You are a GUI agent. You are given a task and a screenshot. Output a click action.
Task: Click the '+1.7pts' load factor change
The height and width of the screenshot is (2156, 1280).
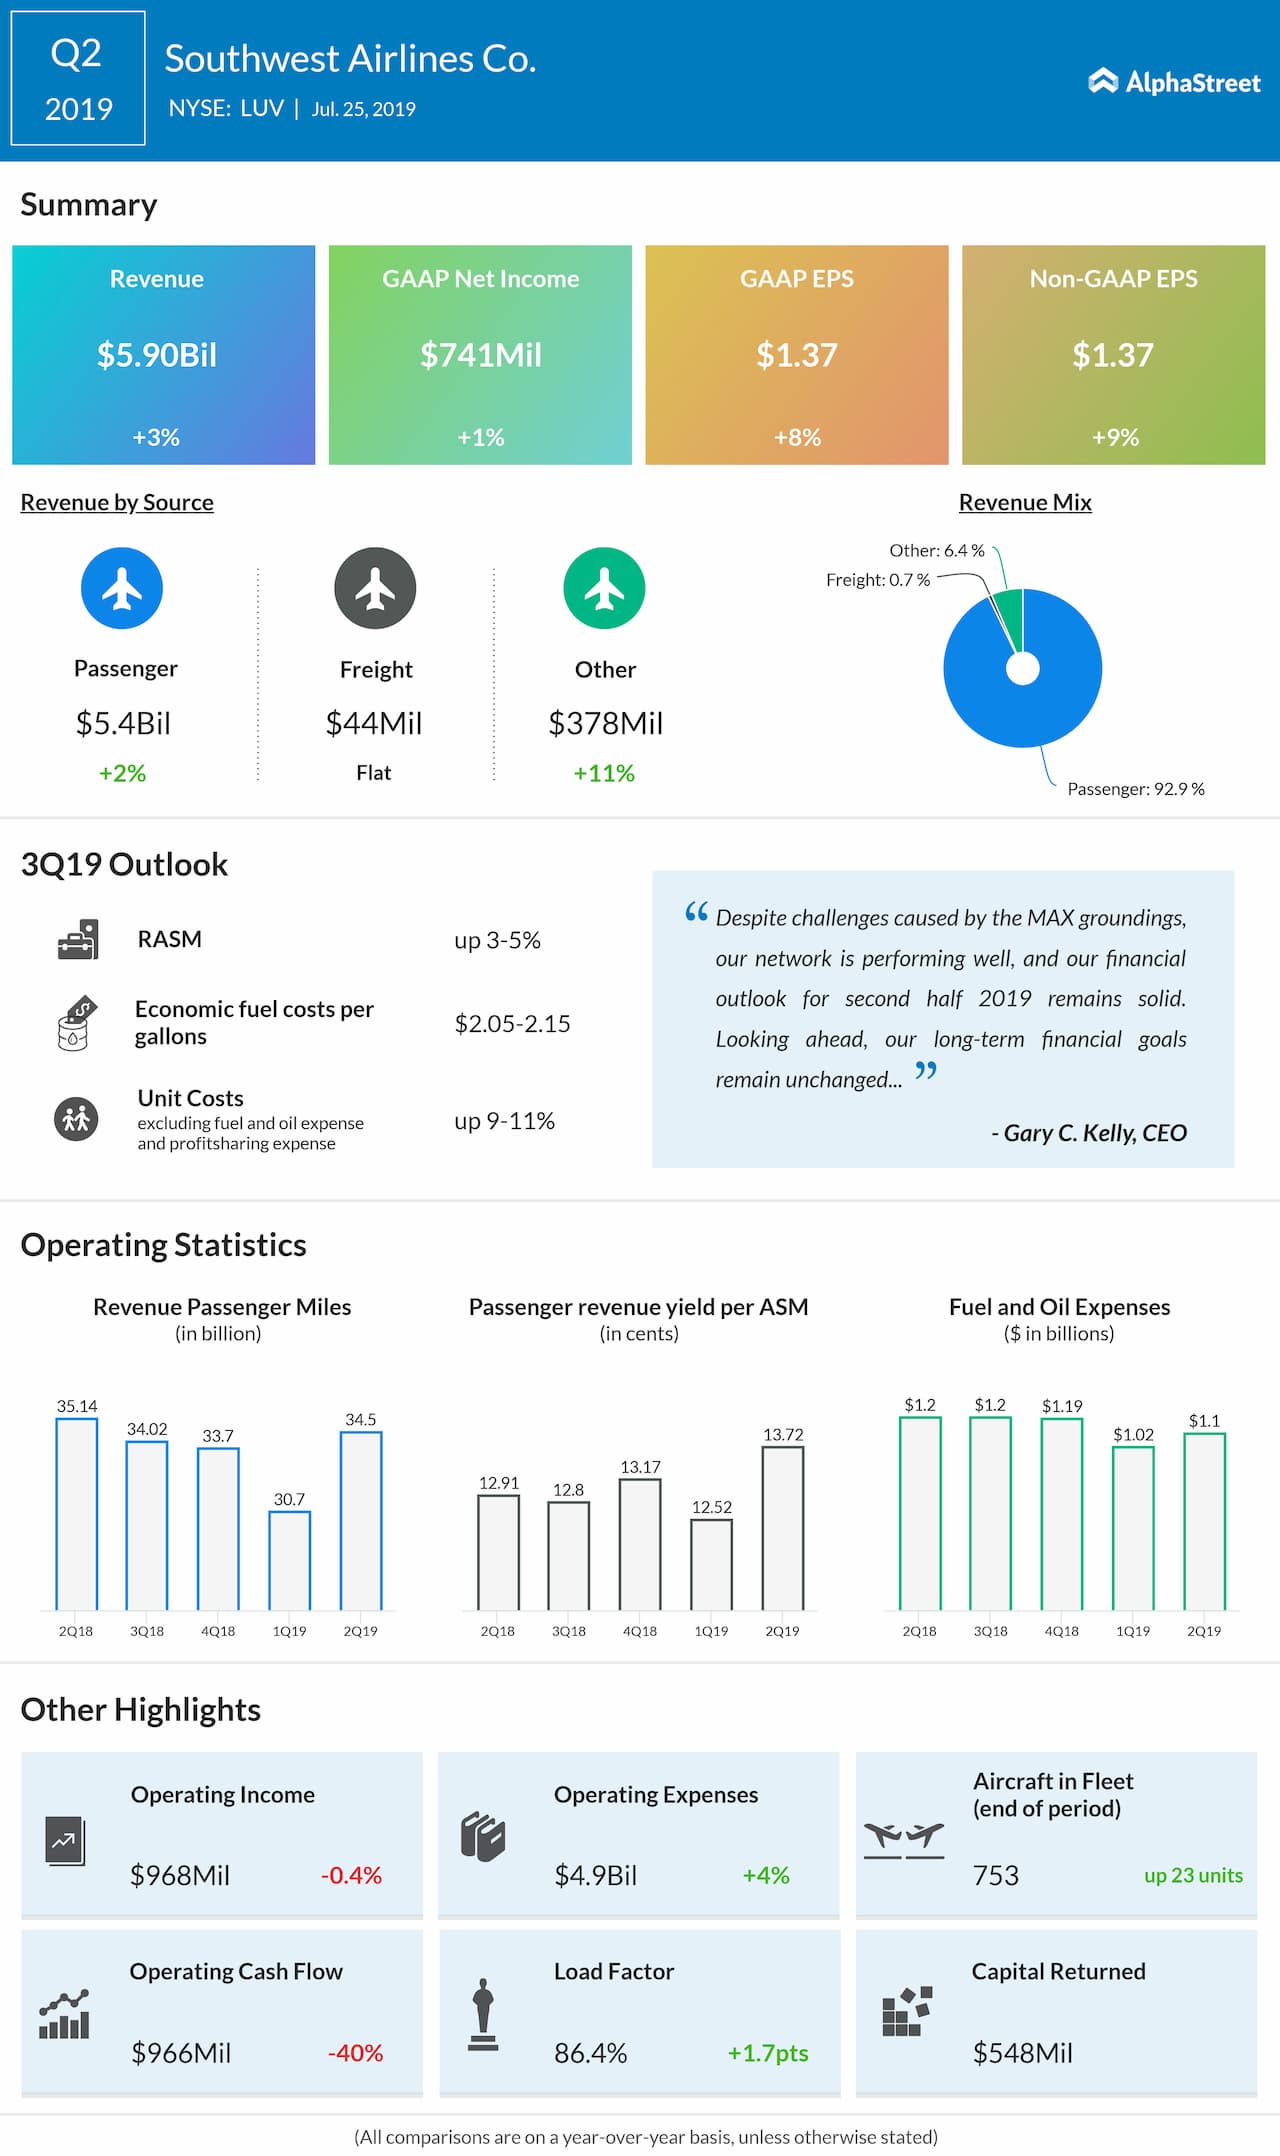coord(768,2053)
